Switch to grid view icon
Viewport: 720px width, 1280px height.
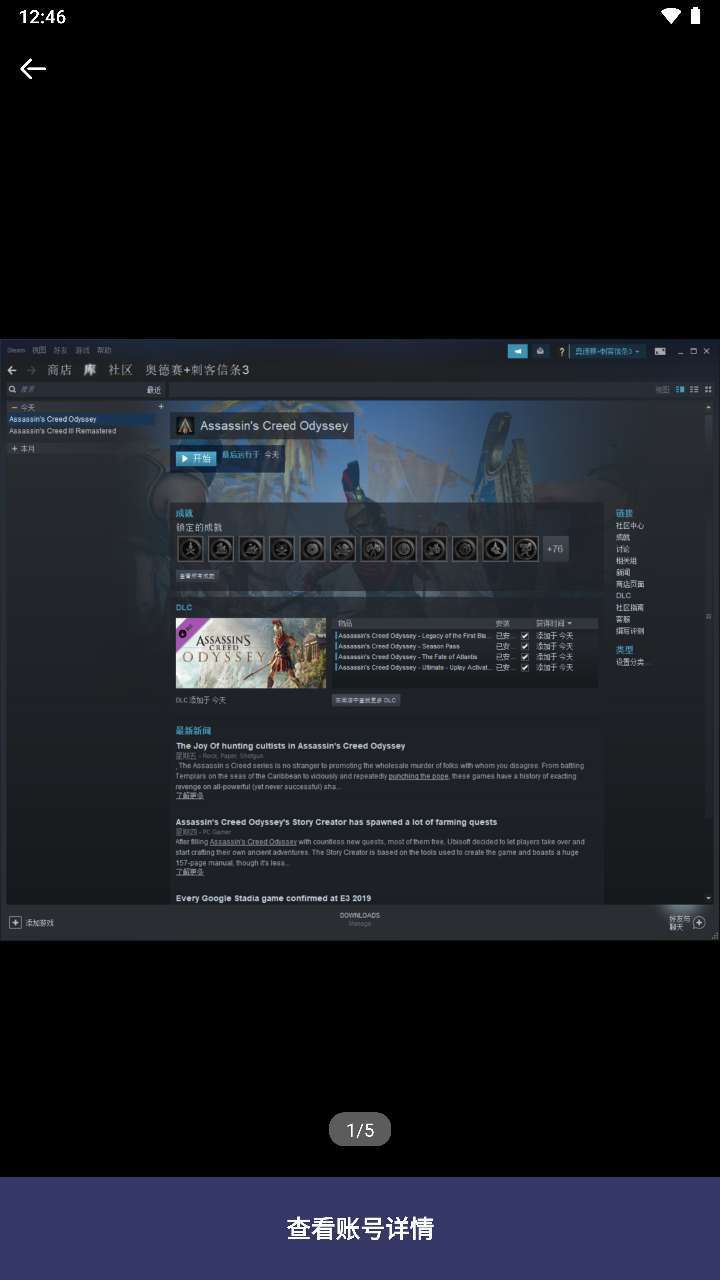(708, 389)
